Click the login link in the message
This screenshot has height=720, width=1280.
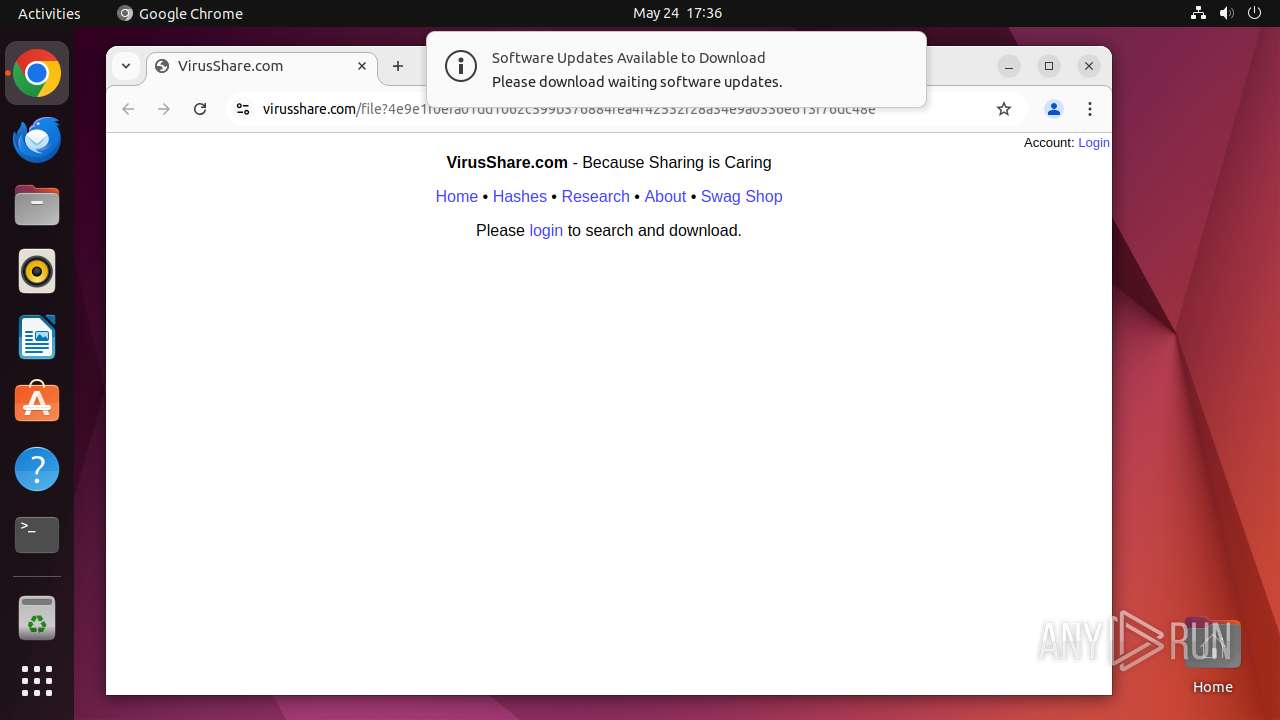[x=546, y=230]
